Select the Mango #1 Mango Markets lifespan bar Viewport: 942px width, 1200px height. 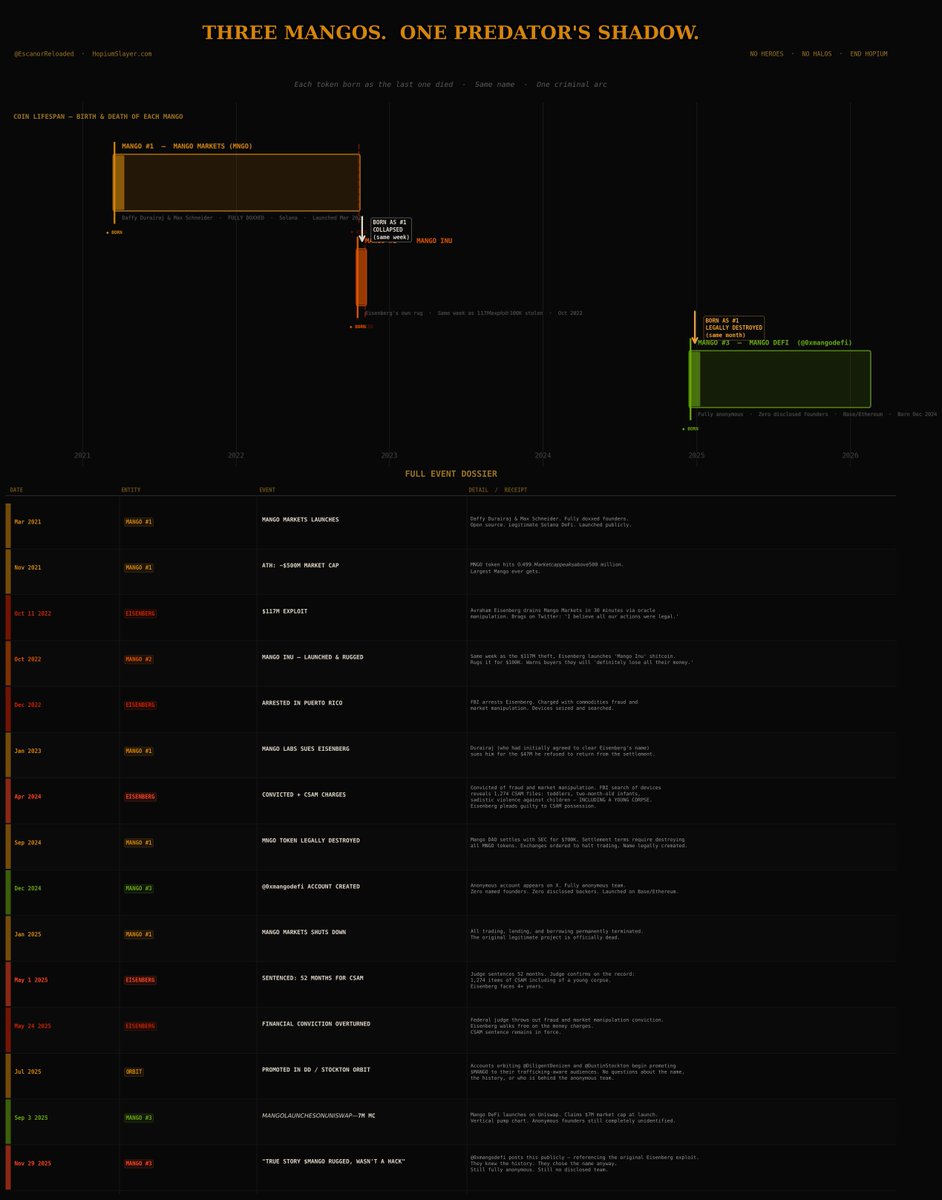pos(236,182)
